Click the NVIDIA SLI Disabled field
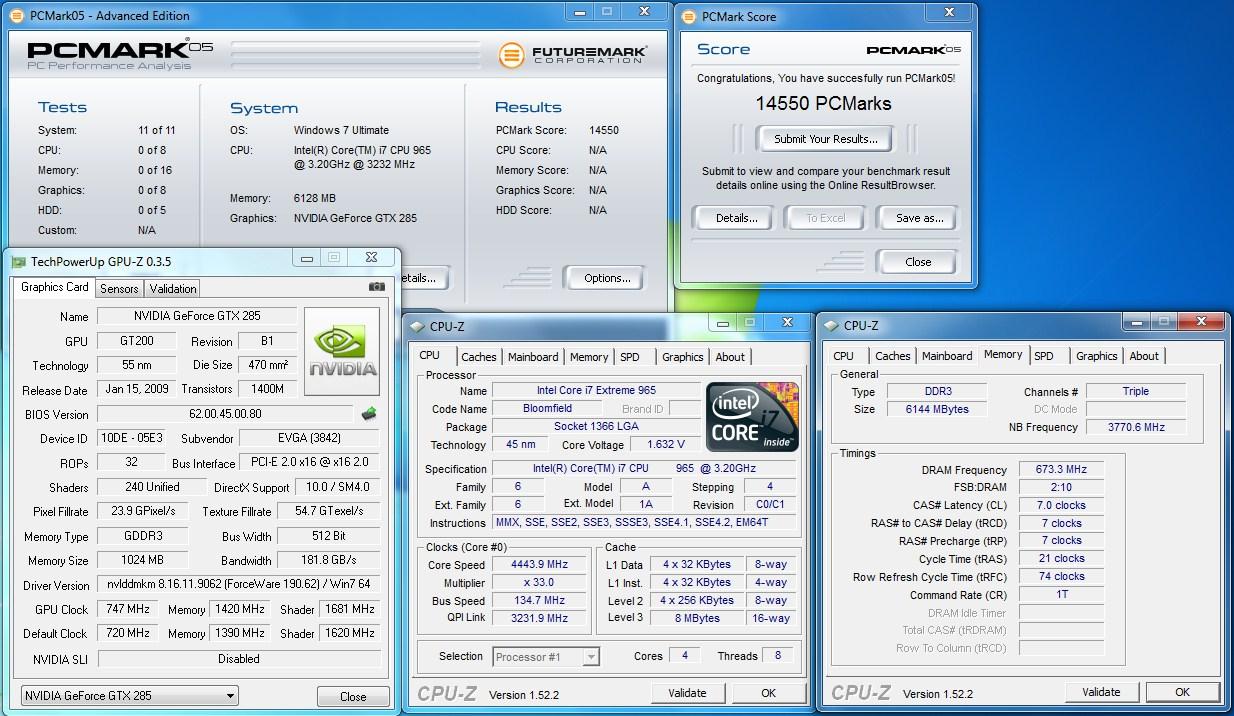This screenshot has width=1234, height=716. (x=239, y=659)
